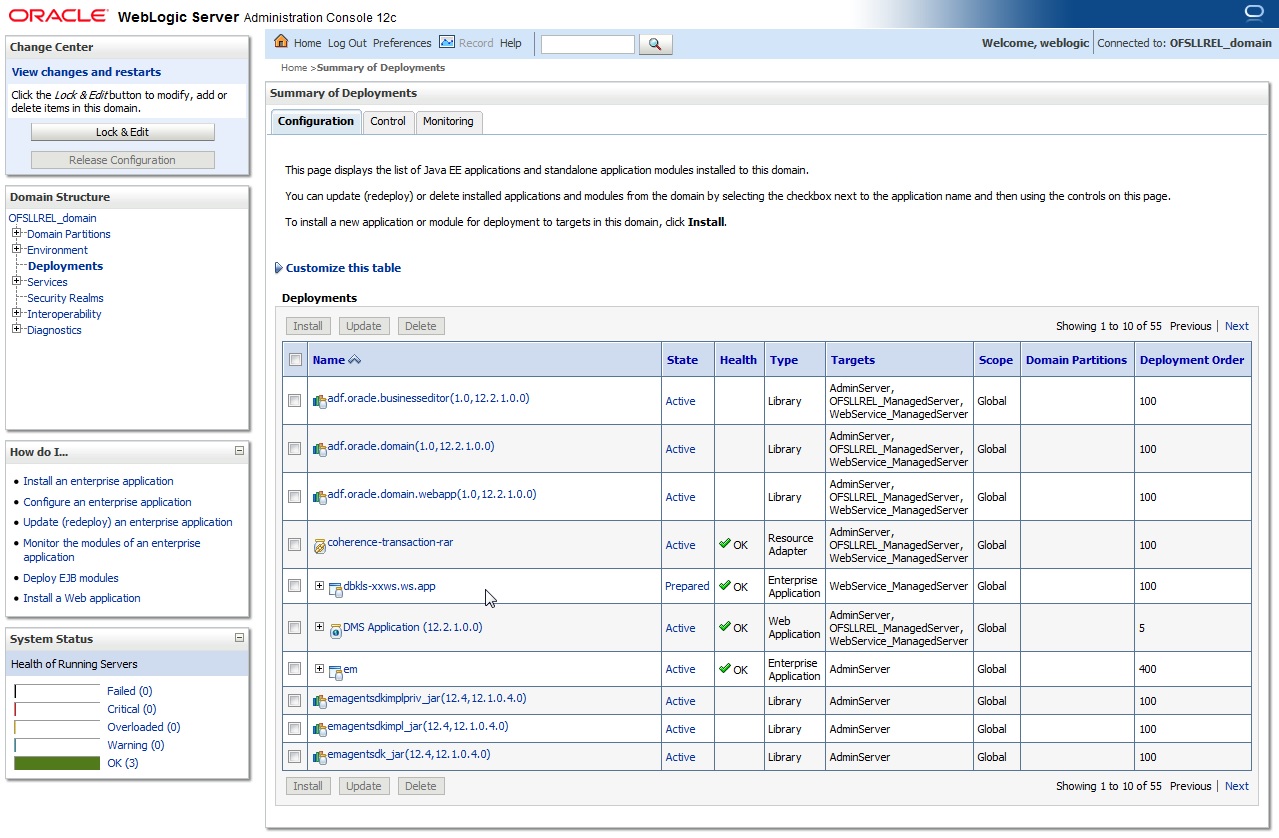
Task: Open View changes and restarts link
Action: pyautogui.click(x=86, y=72)
